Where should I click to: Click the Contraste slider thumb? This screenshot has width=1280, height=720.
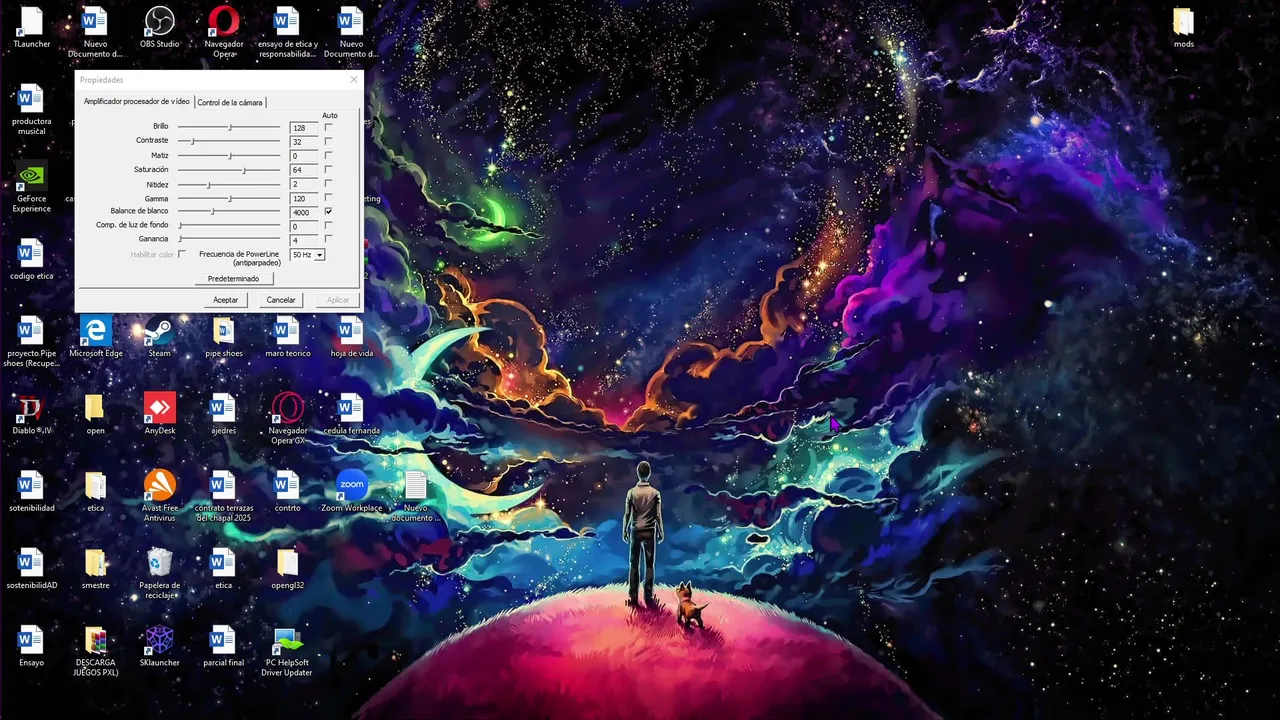coord(192,141)
